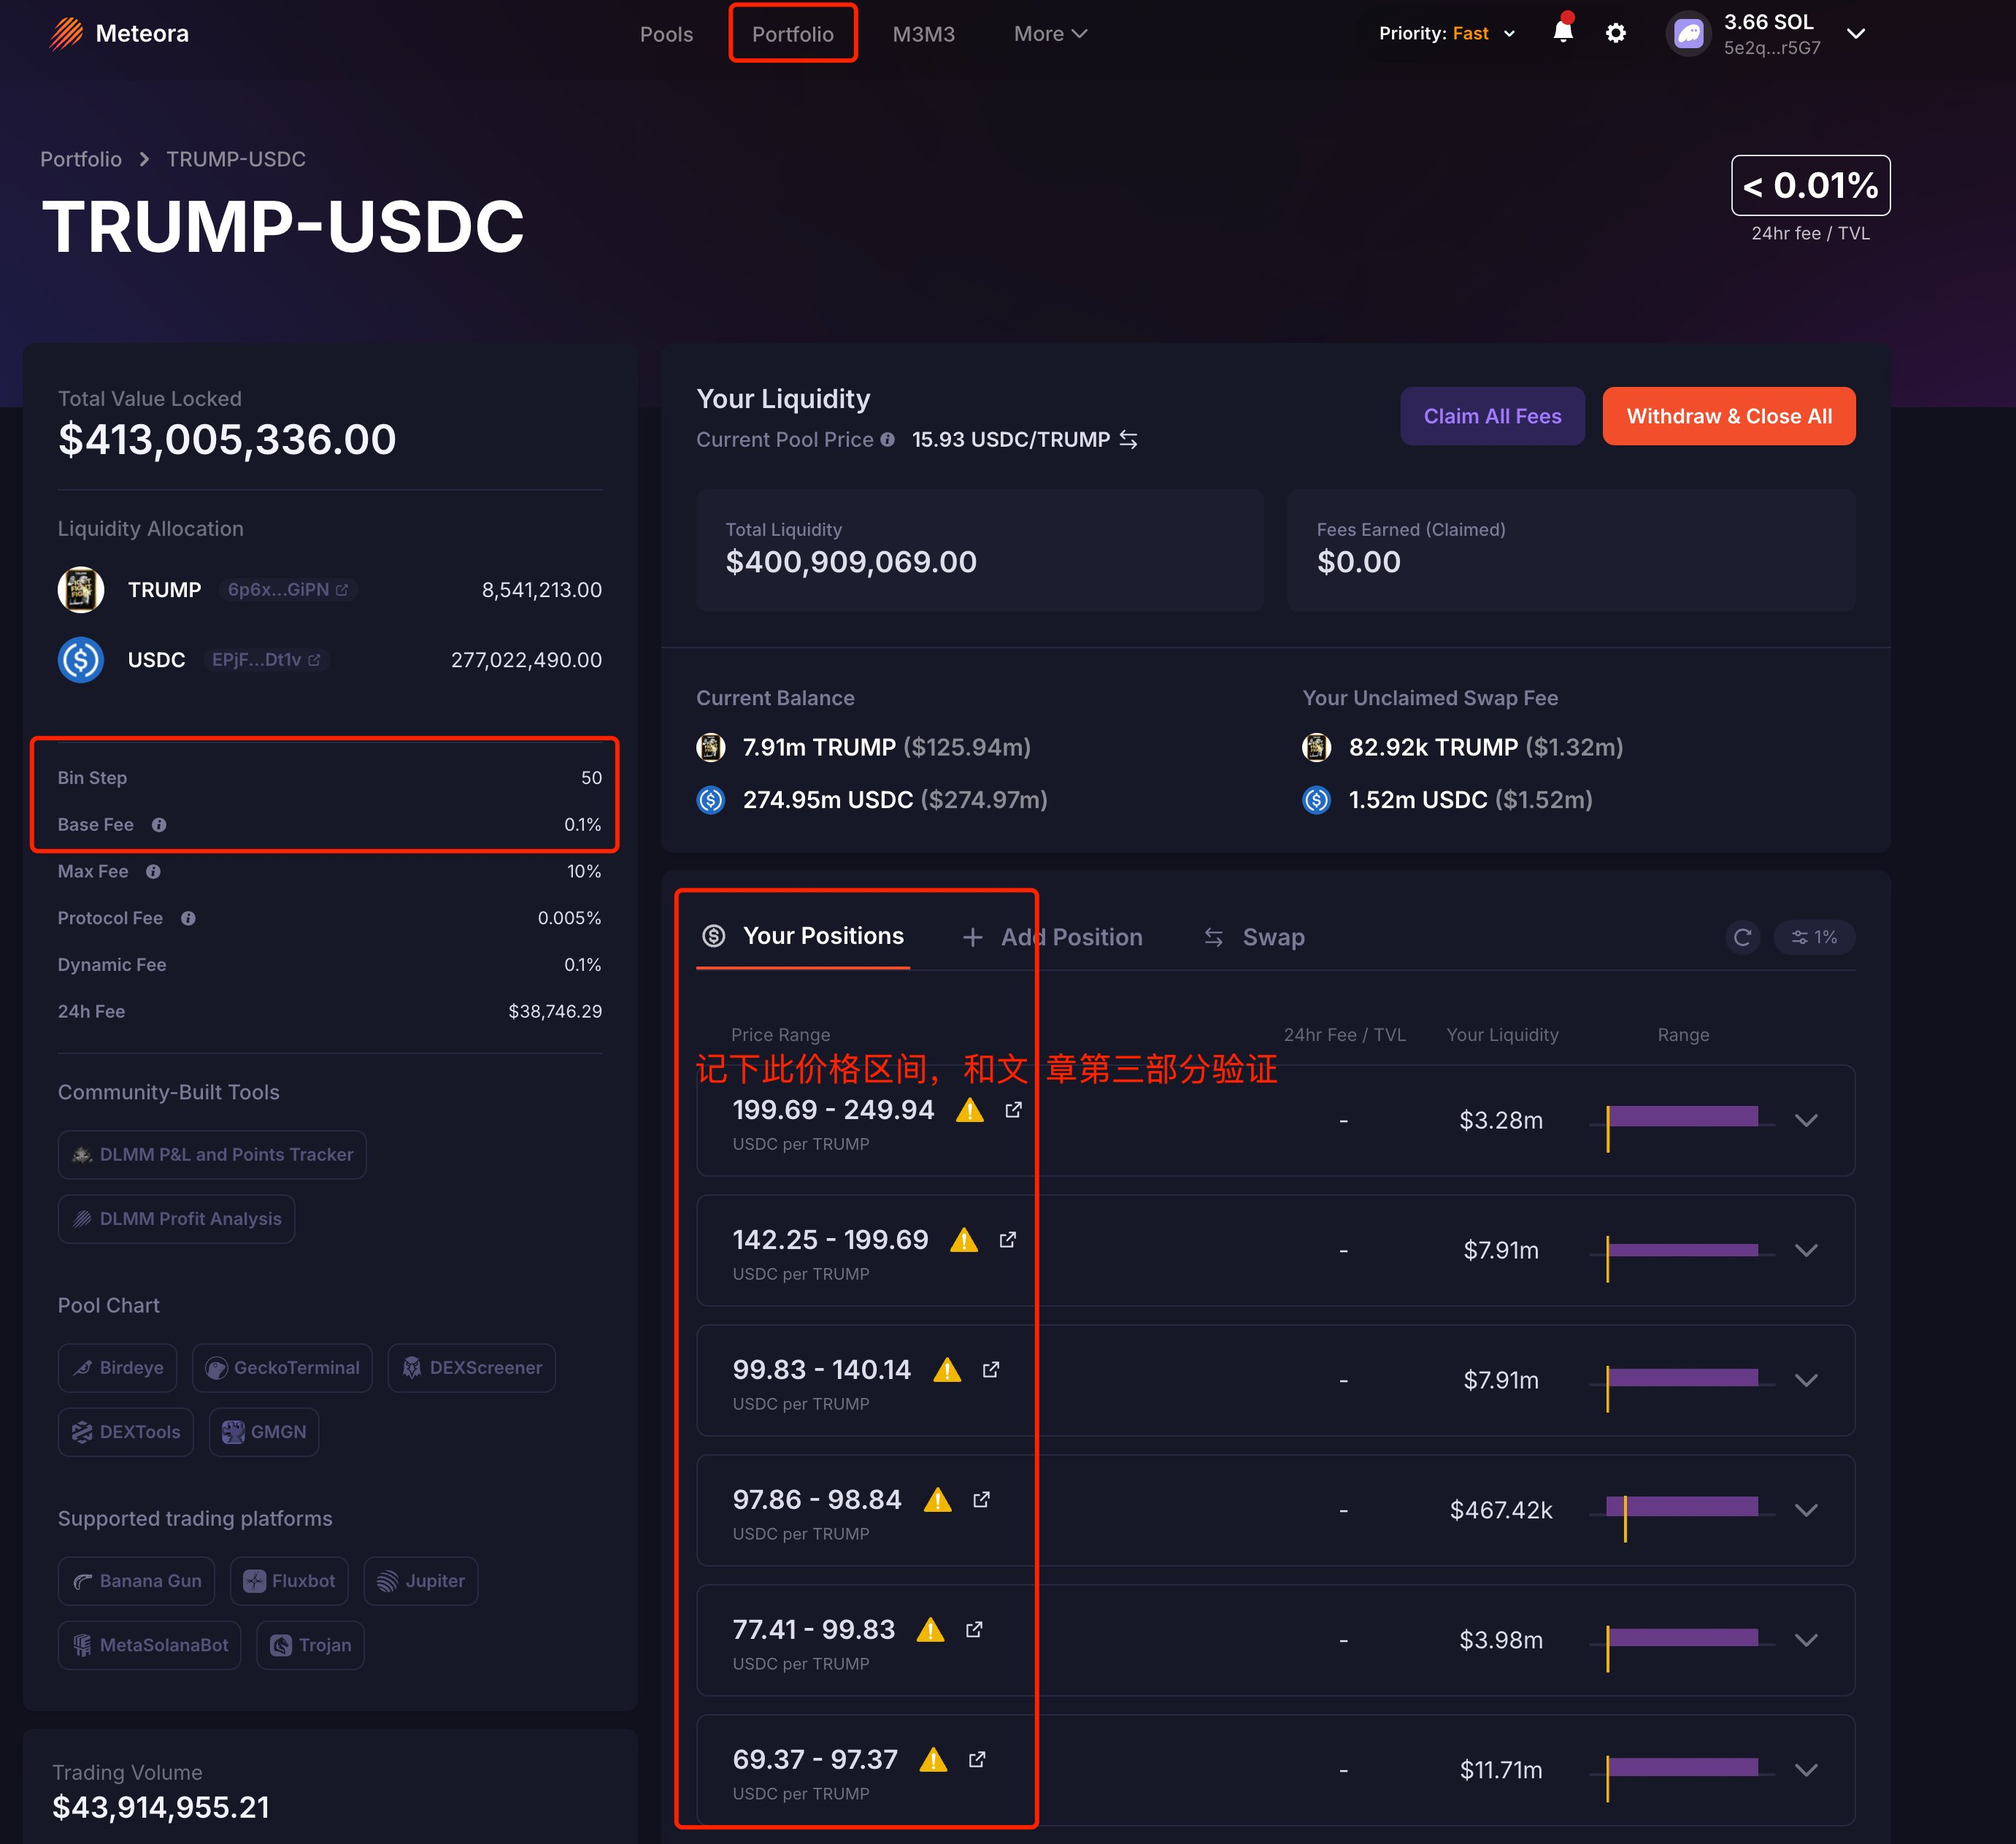This screenshot has height=1844, width=2016.
Task: Click the Claim All Fees button
Action: tap(1491, 416)
